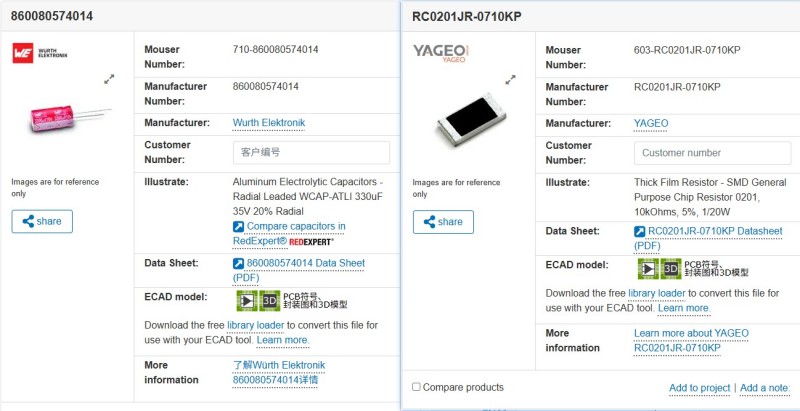Click the capacitor ECAD model icon
Image resolution: width=800 pixels, height=411 pixels.
pyautogui.click(x=257, y=300)
